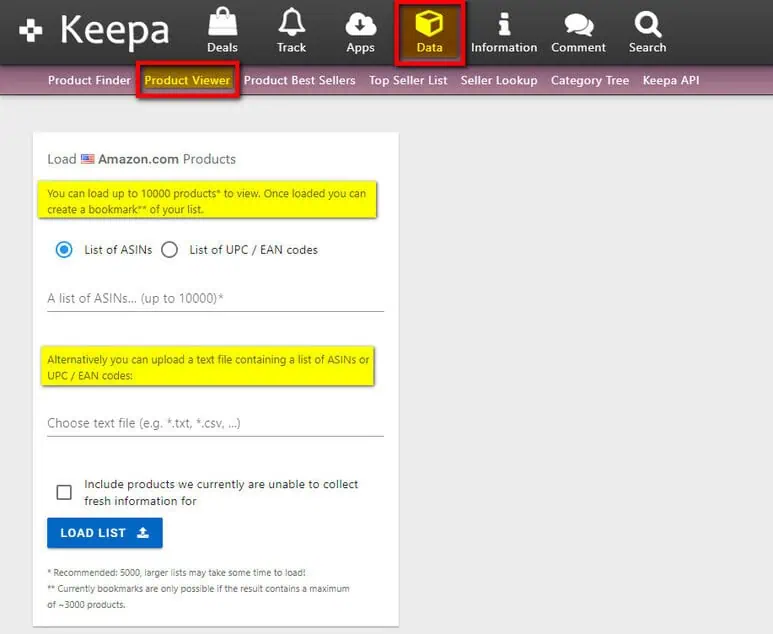
Task: Click the 10000 products notice text
Action: coord(208,200)
